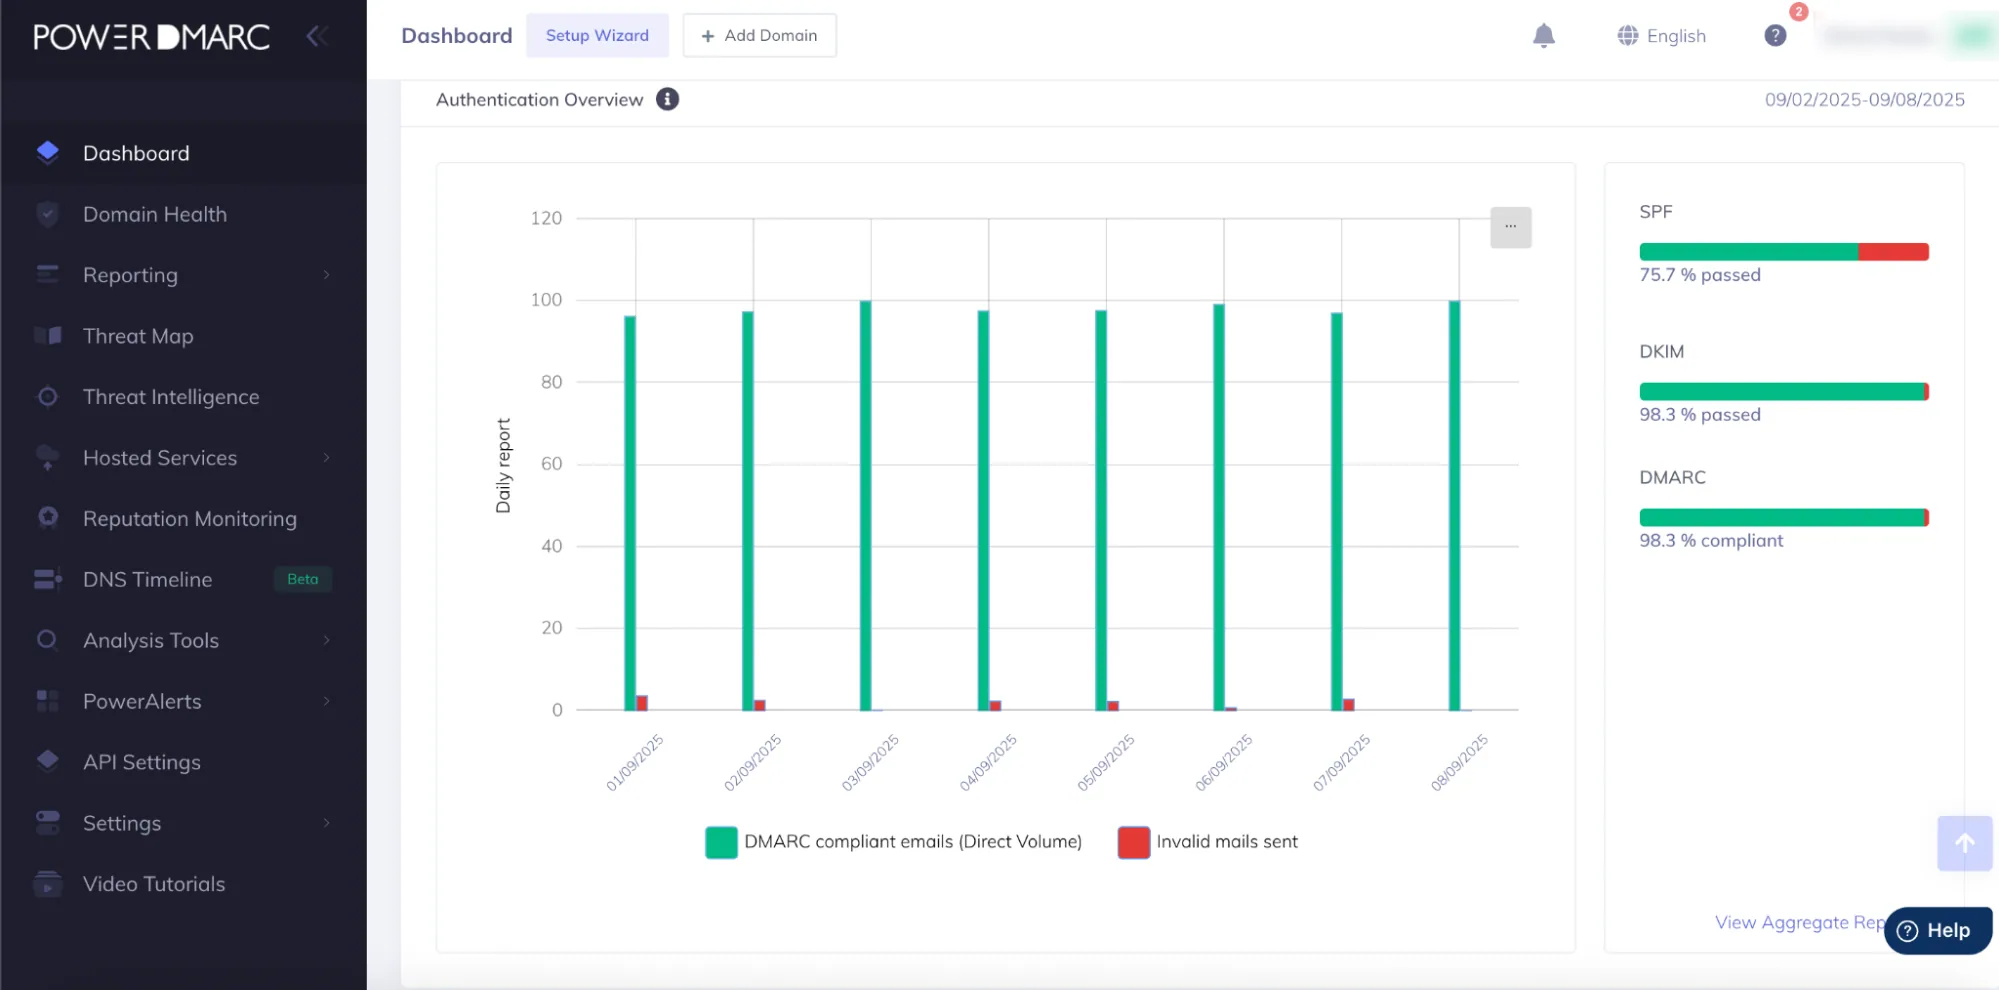
Task: Click the Settings toggle icon in sidebar
Action: click(47, 822)
